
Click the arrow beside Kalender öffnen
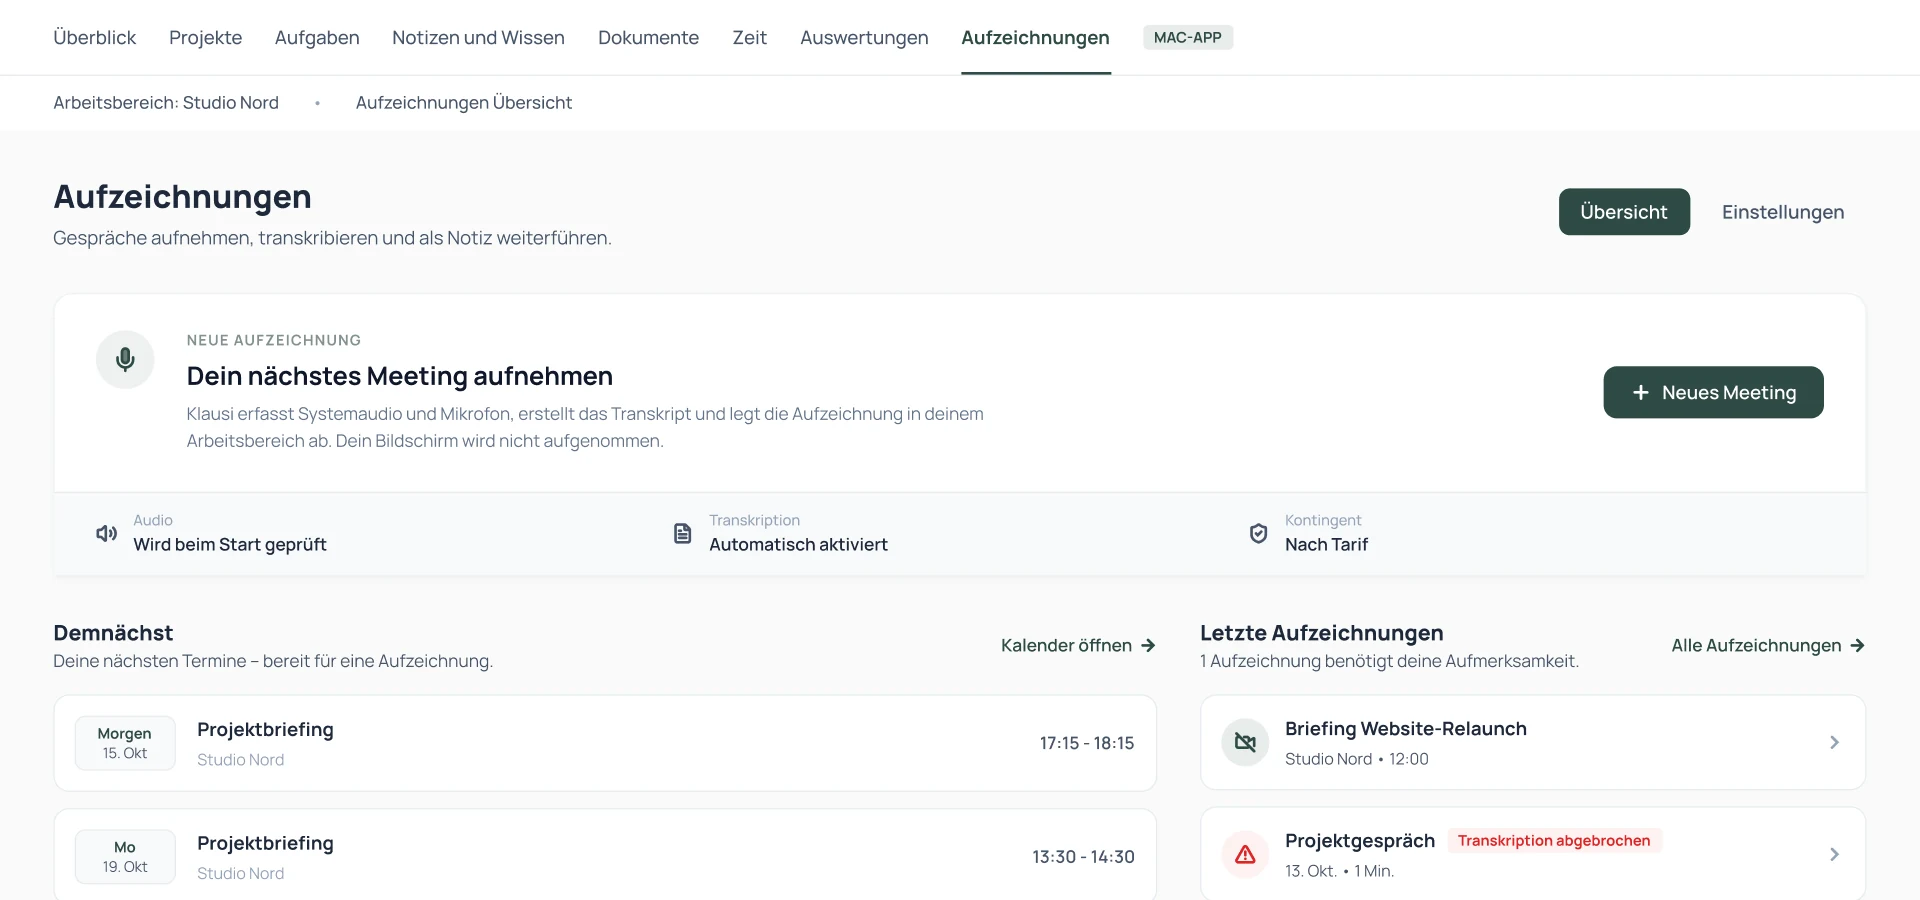pos(1148,645)
